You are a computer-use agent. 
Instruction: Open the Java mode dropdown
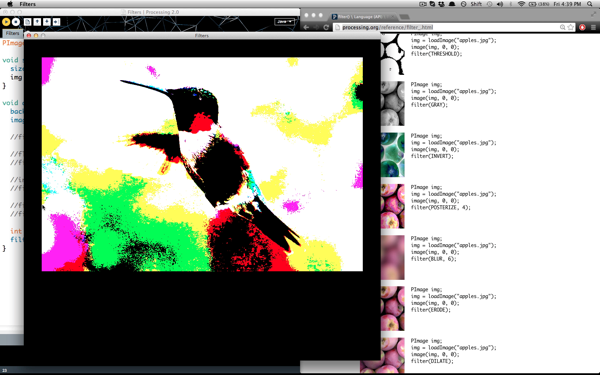click(x=284, y=22)
